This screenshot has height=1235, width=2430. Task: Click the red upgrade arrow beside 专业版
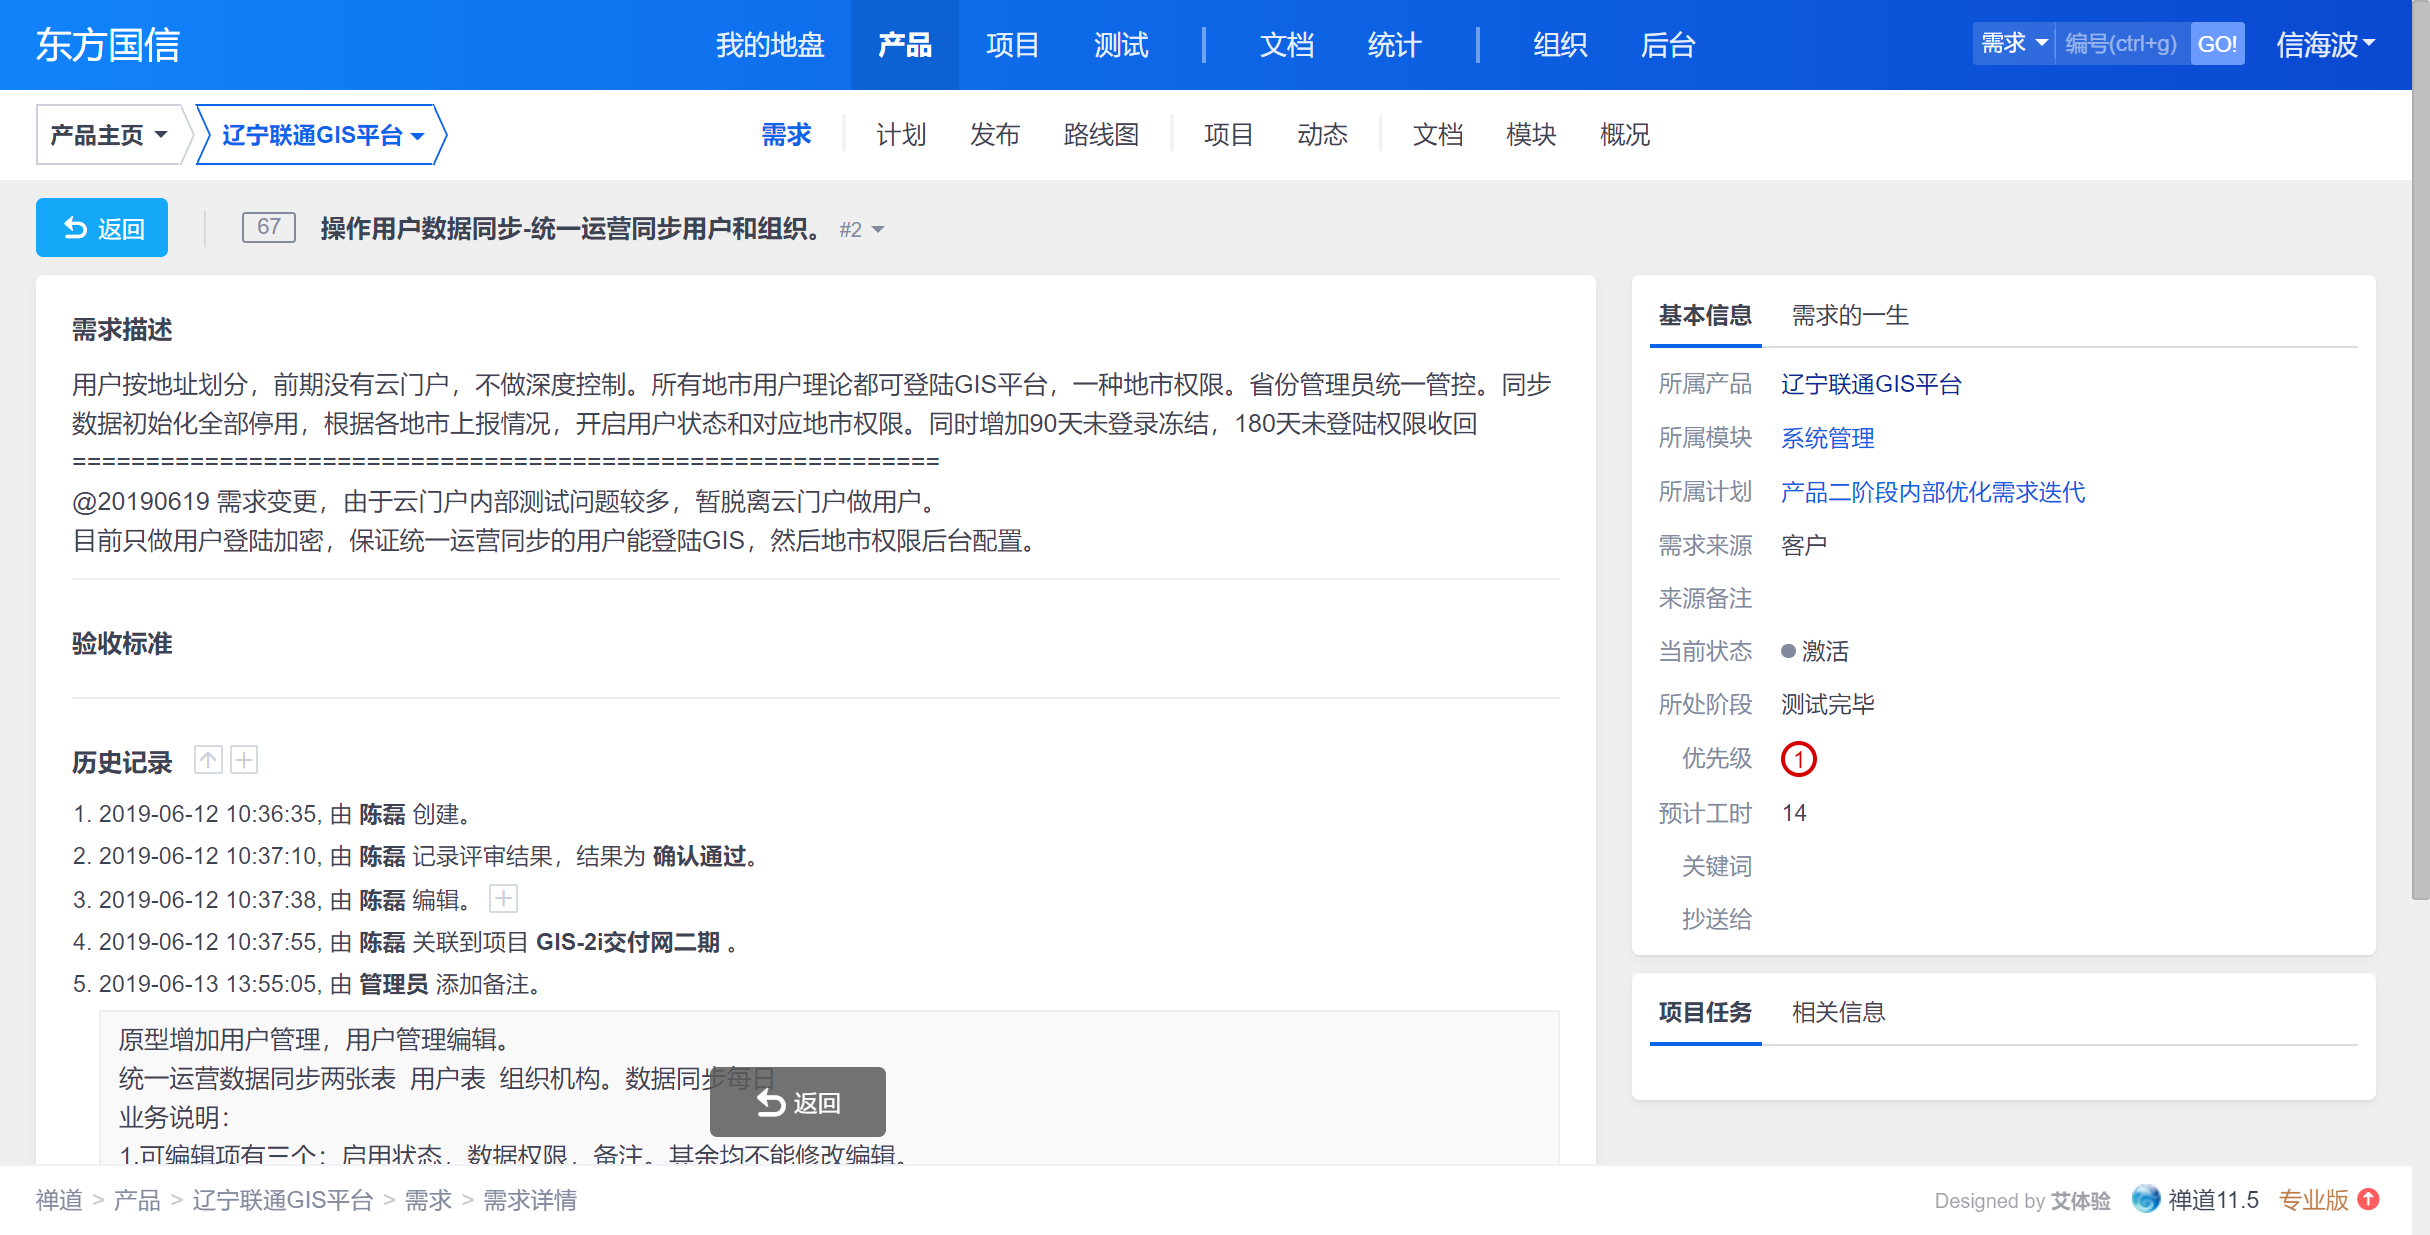[x=2368, y=1199]
